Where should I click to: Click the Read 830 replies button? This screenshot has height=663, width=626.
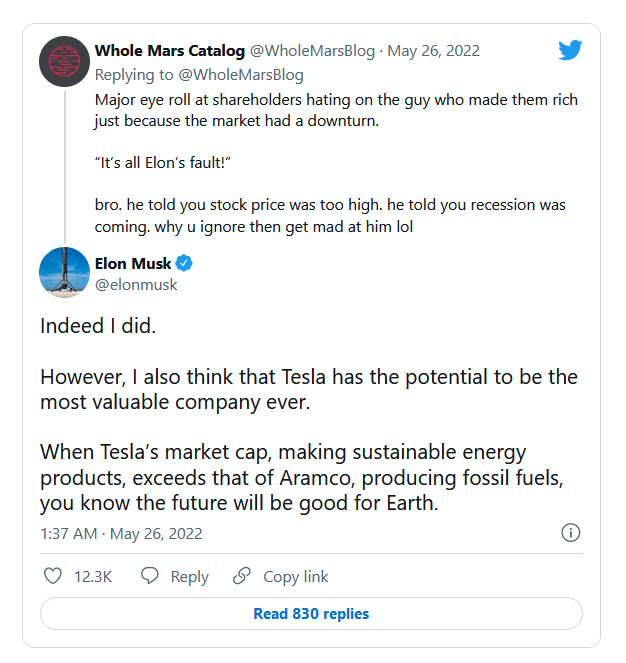(x=311, y=614)
